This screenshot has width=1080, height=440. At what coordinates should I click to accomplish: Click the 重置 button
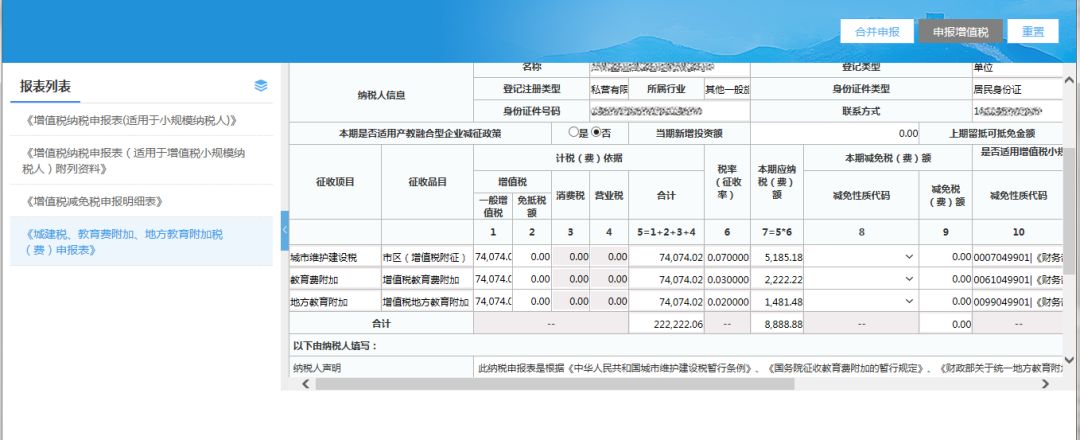[x=1033, y=31]
